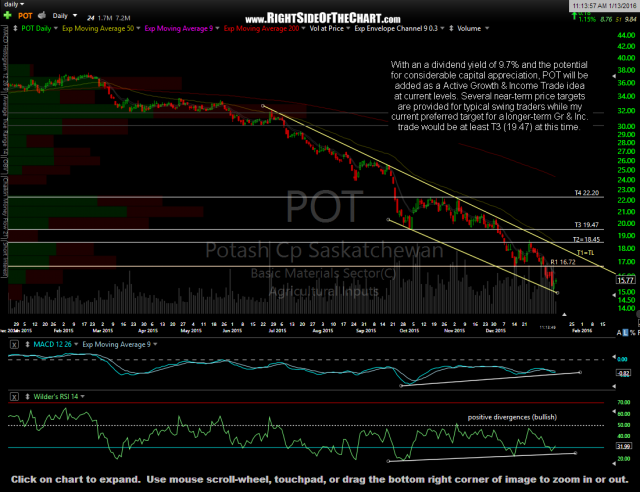Click the T2 18.45 target label
640x492 pixels.
coord(586,240)
